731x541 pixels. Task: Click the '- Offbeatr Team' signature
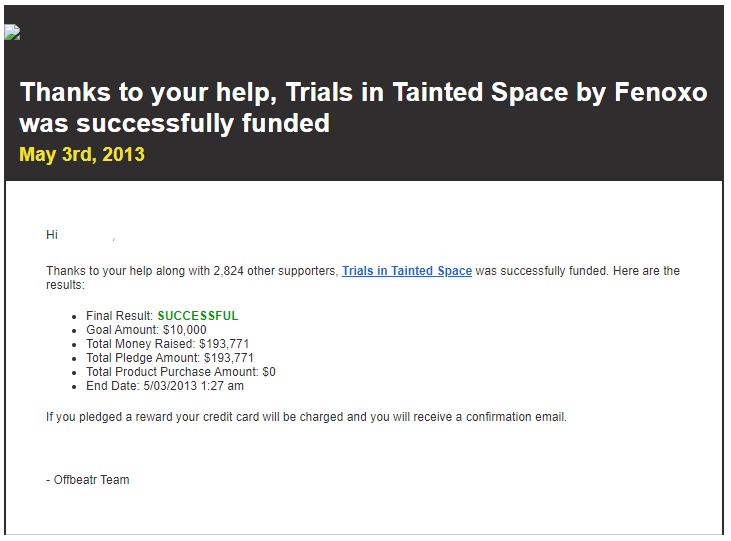(88, 479)
